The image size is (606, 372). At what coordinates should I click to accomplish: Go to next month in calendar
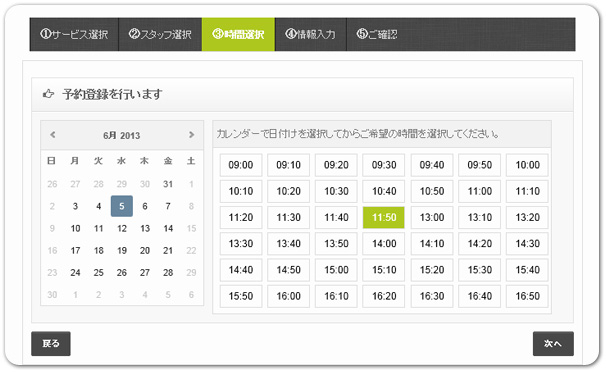click(191, 135)
